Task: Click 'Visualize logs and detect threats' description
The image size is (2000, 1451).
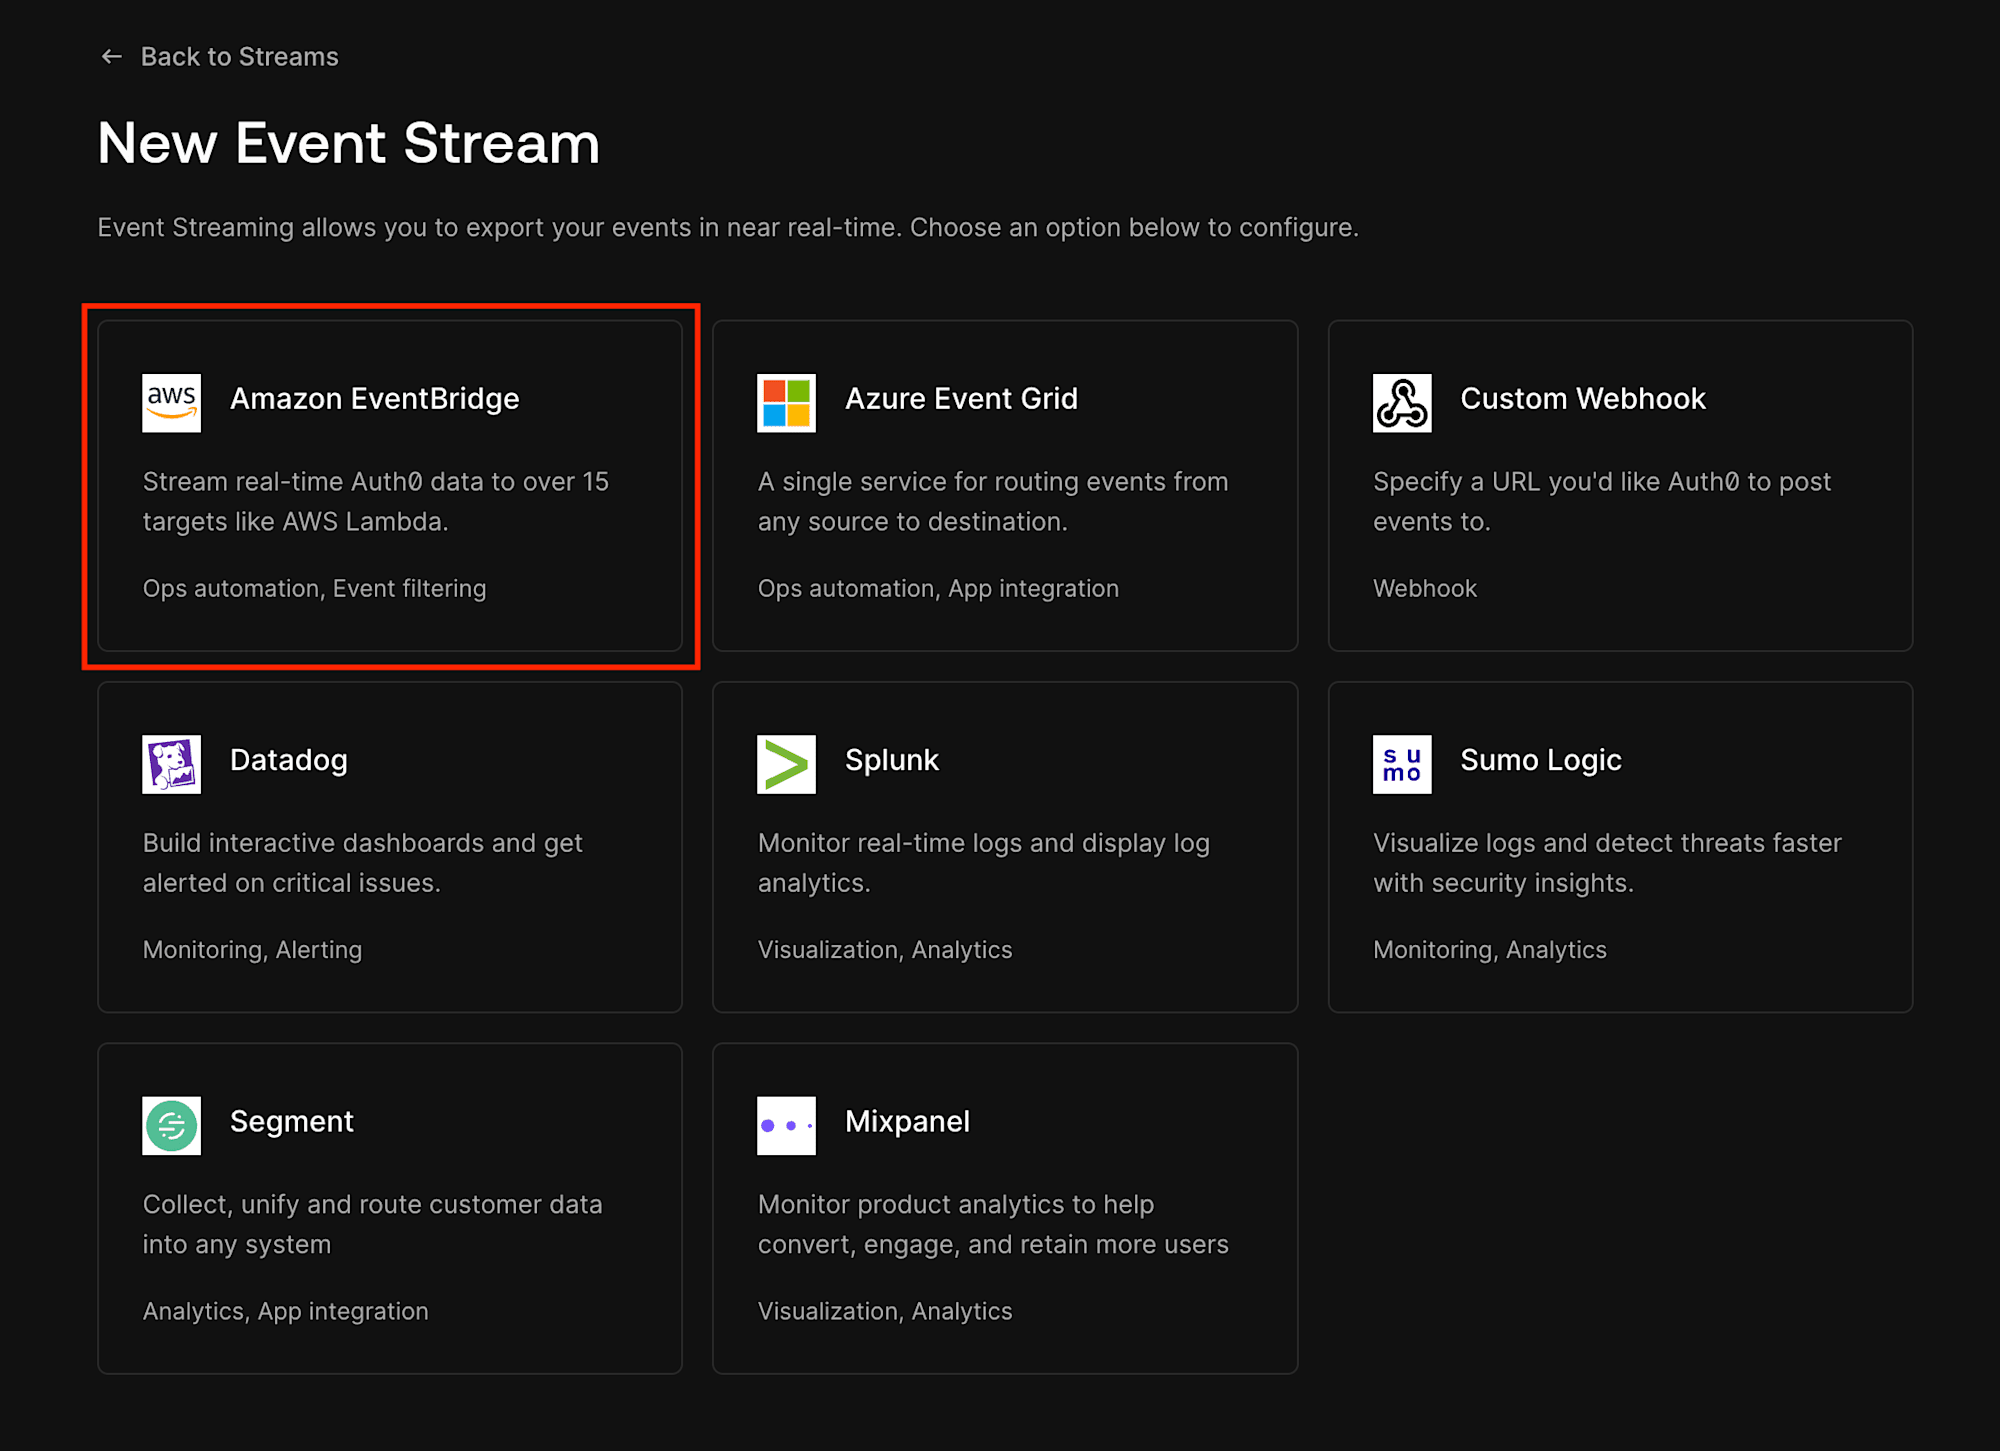Action: [x=1607, y=863]
